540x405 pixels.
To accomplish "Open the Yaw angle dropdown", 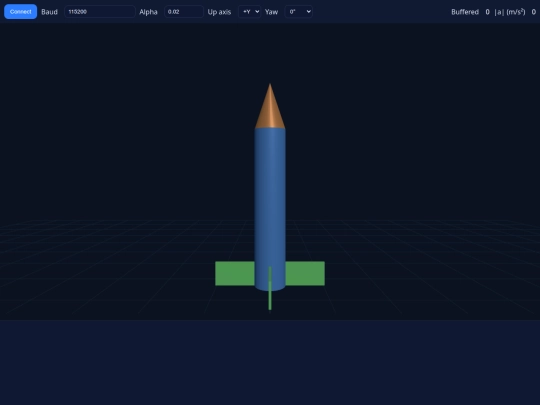I will coord(299,12).
